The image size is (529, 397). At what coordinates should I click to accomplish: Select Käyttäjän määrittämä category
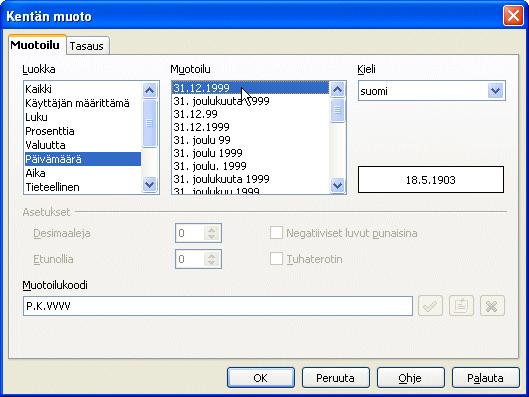click(x=83, y=103)
